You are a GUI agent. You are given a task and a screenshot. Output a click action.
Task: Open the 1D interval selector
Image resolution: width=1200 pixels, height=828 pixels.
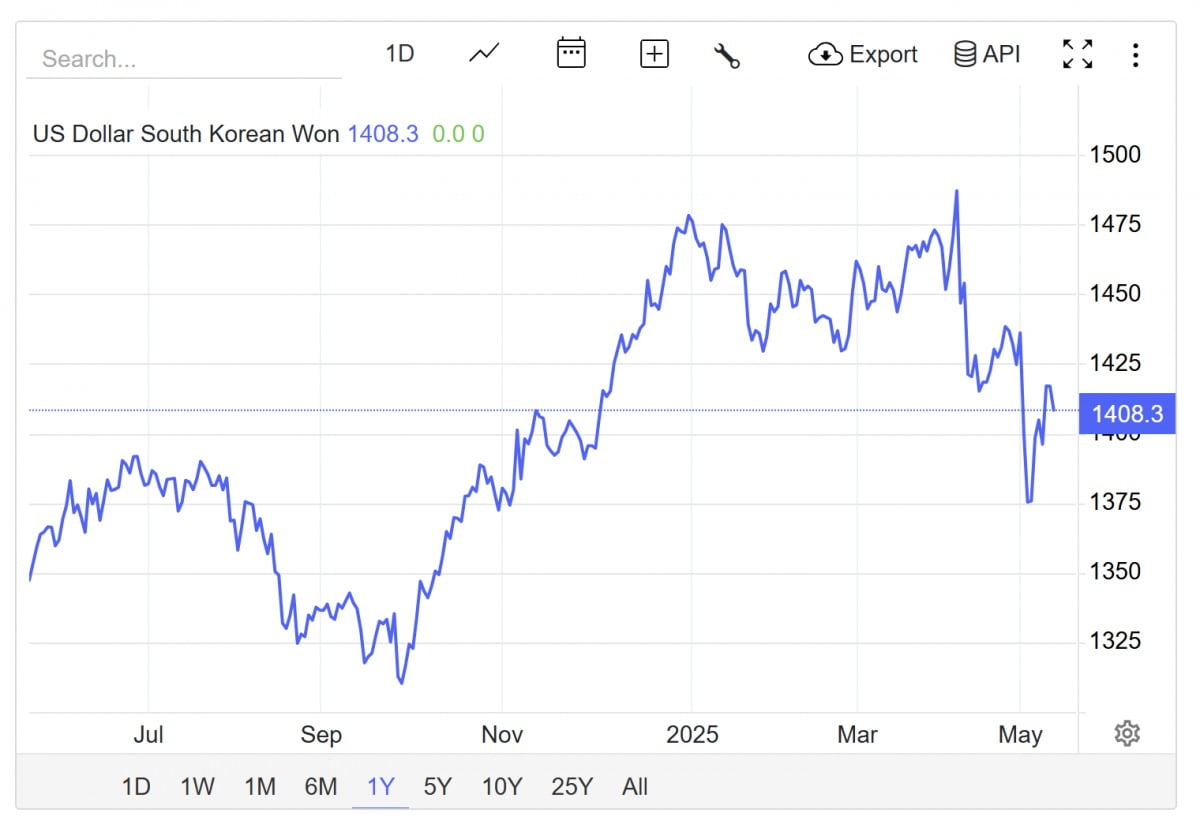point(400,54)
